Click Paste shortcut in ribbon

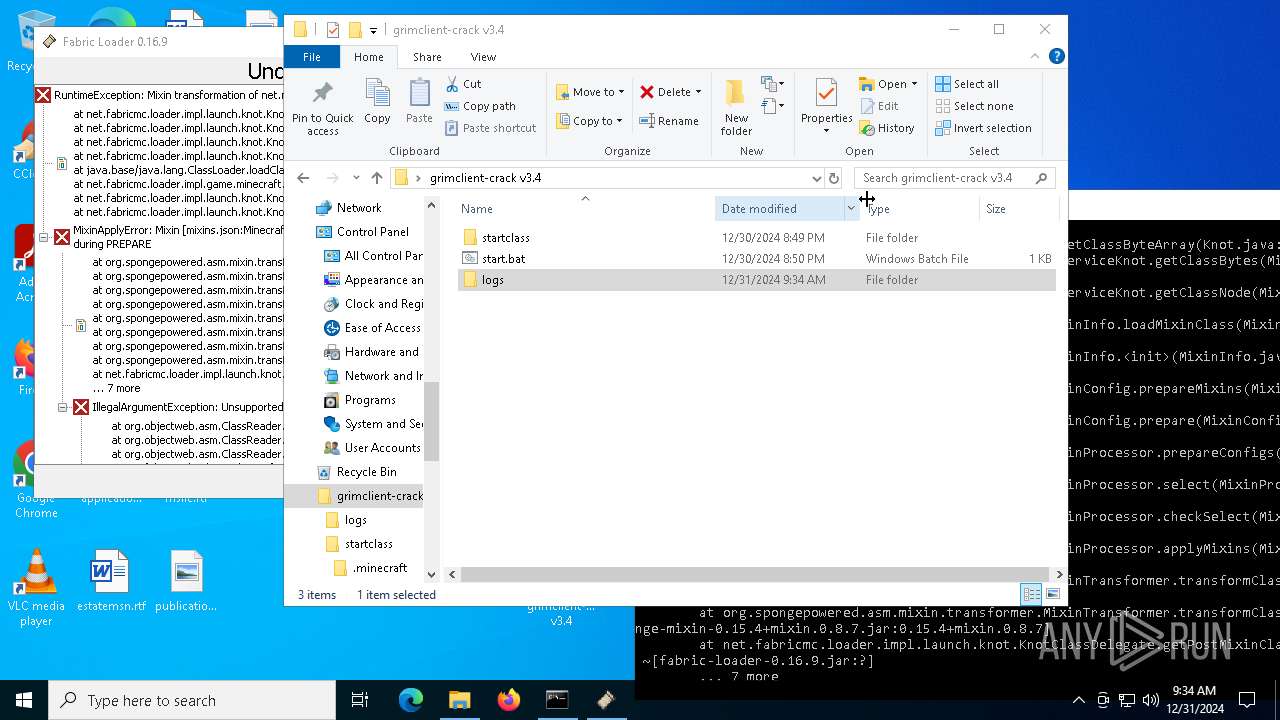490,128
